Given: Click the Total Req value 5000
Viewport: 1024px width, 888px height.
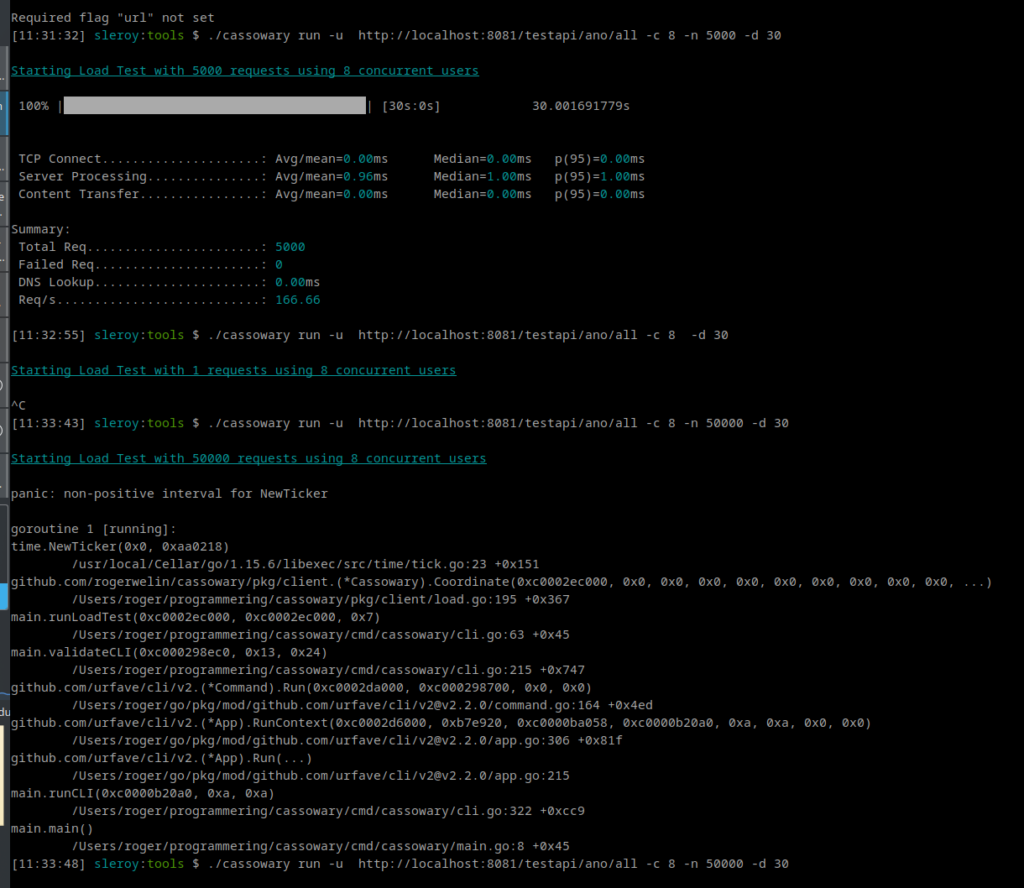Looking at the screenshot, I should point(290,247).
